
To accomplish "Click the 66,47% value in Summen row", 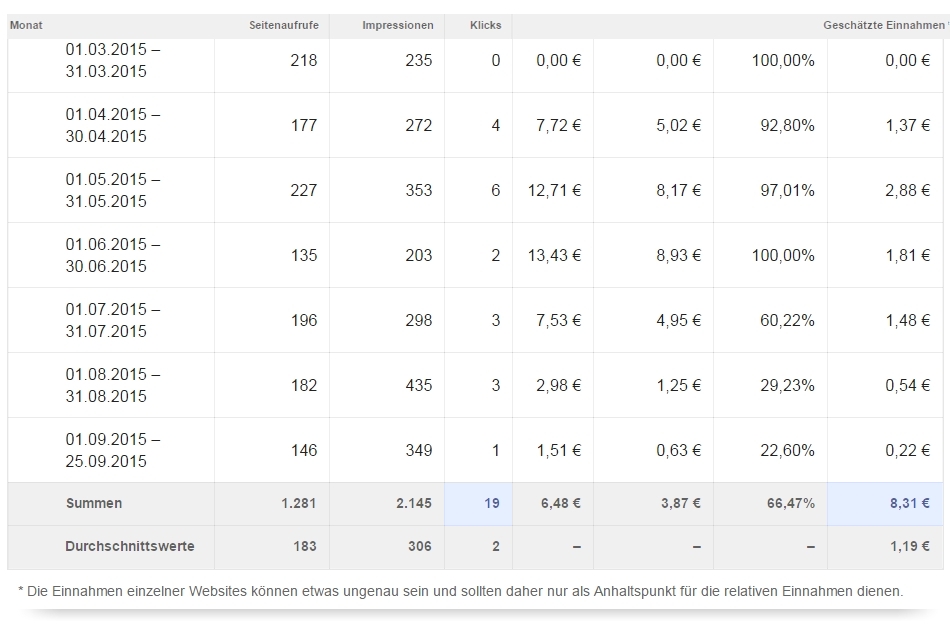I will pyautogui.click(x=790, y=504).
